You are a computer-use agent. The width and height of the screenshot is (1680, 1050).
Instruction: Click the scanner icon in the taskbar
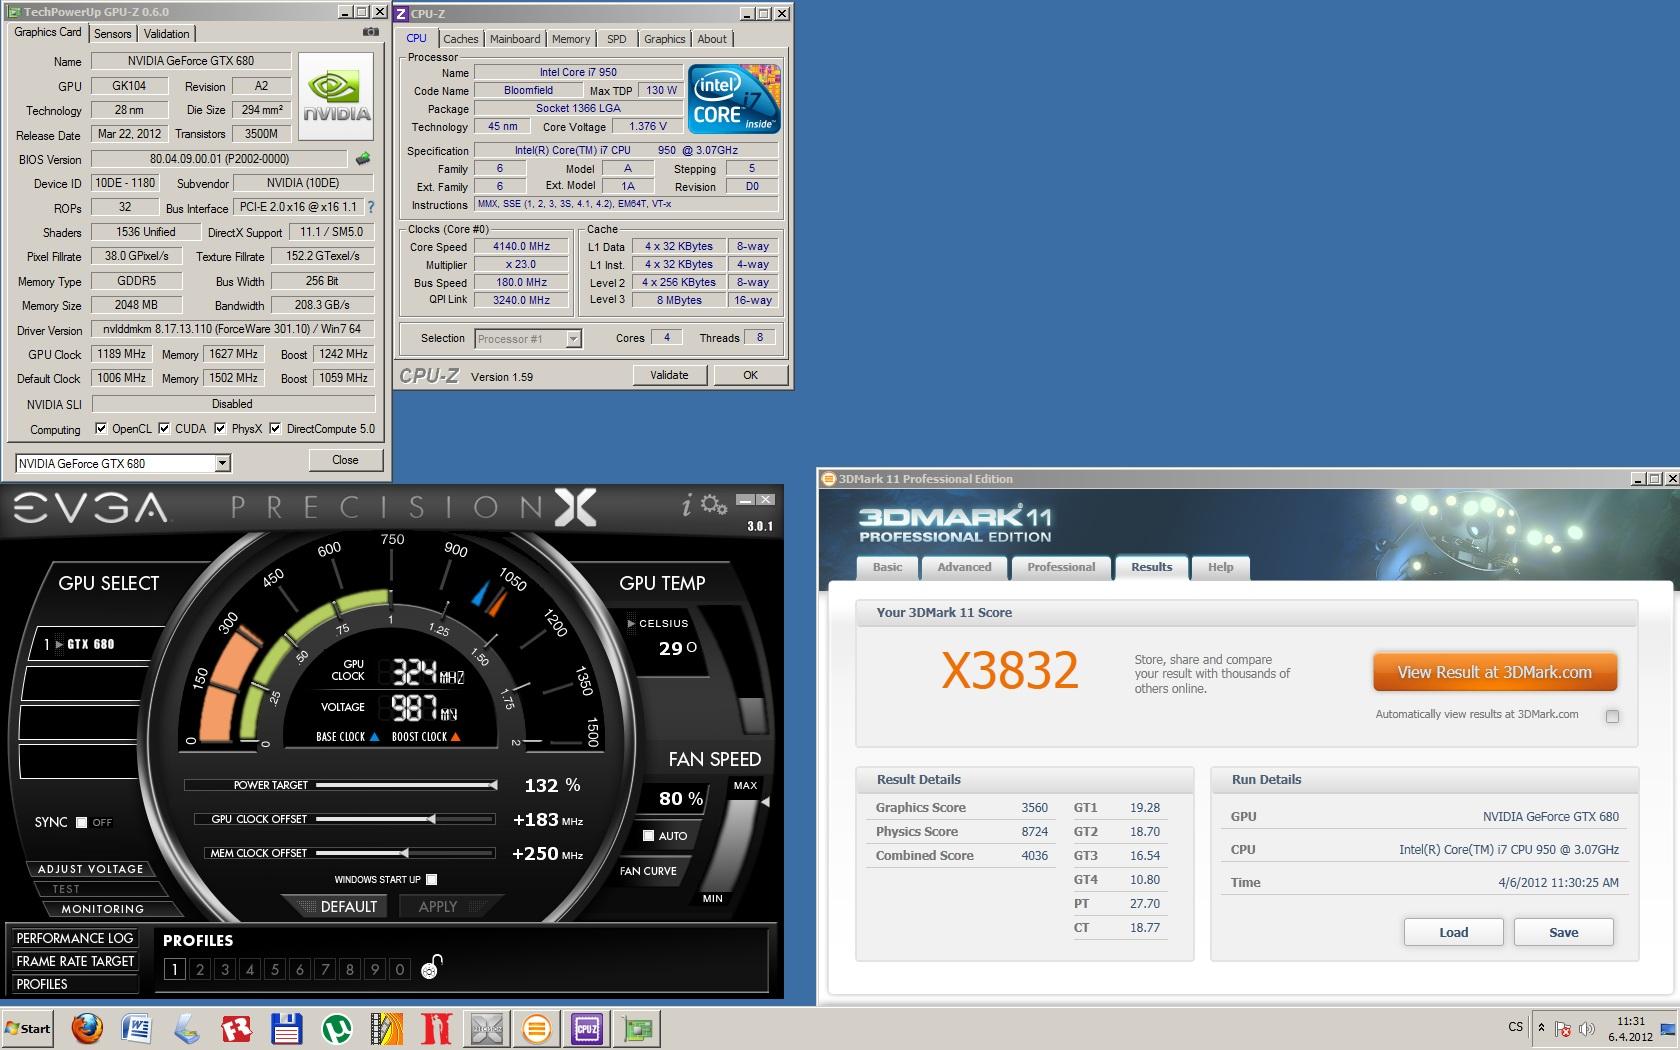coord(186,1028)
